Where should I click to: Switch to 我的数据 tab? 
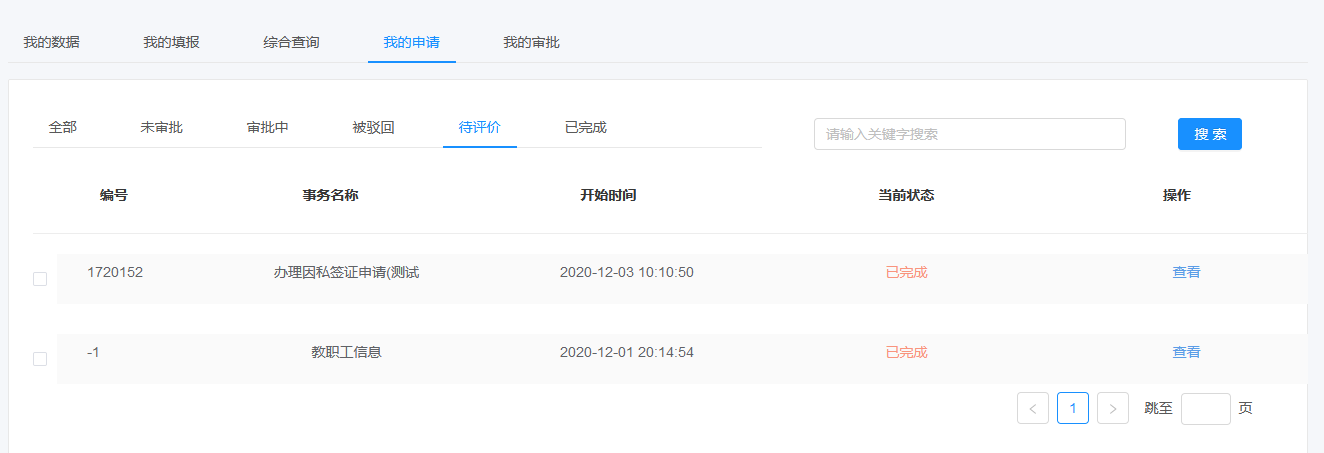(x=52, y=42)
